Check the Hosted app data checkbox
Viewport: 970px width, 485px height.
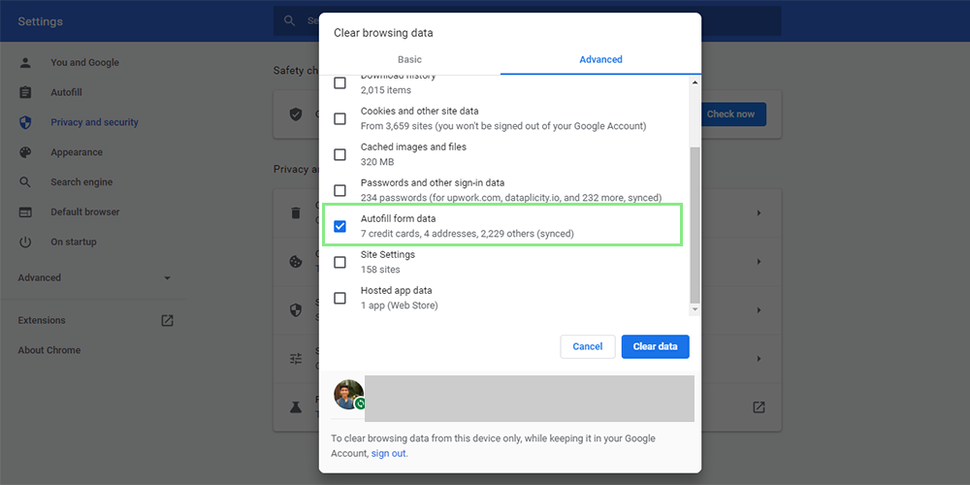click(340, 298)
